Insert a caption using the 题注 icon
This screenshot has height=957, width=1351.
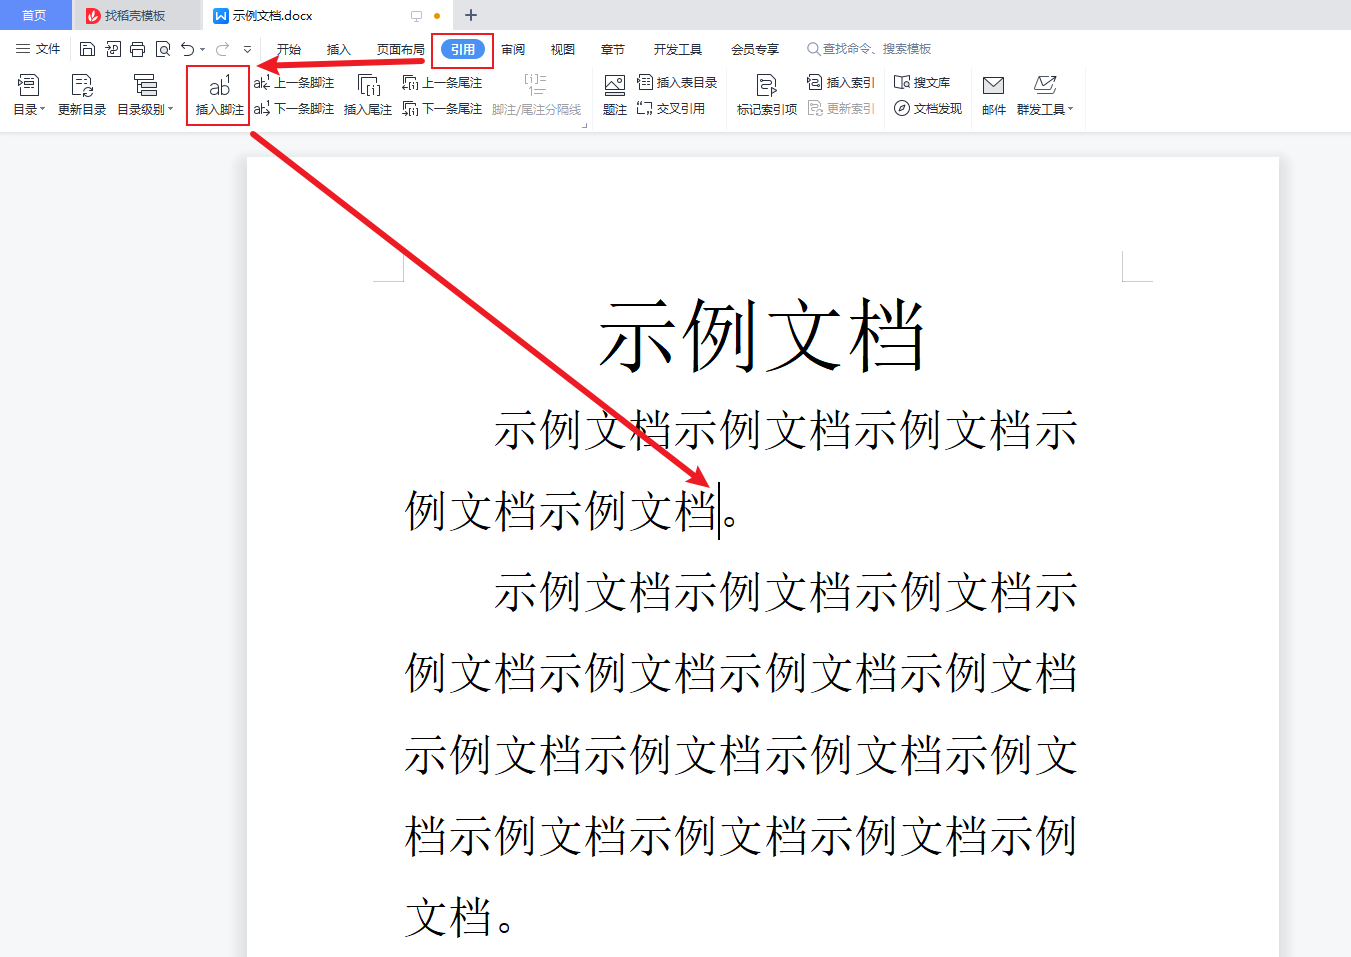614,95
